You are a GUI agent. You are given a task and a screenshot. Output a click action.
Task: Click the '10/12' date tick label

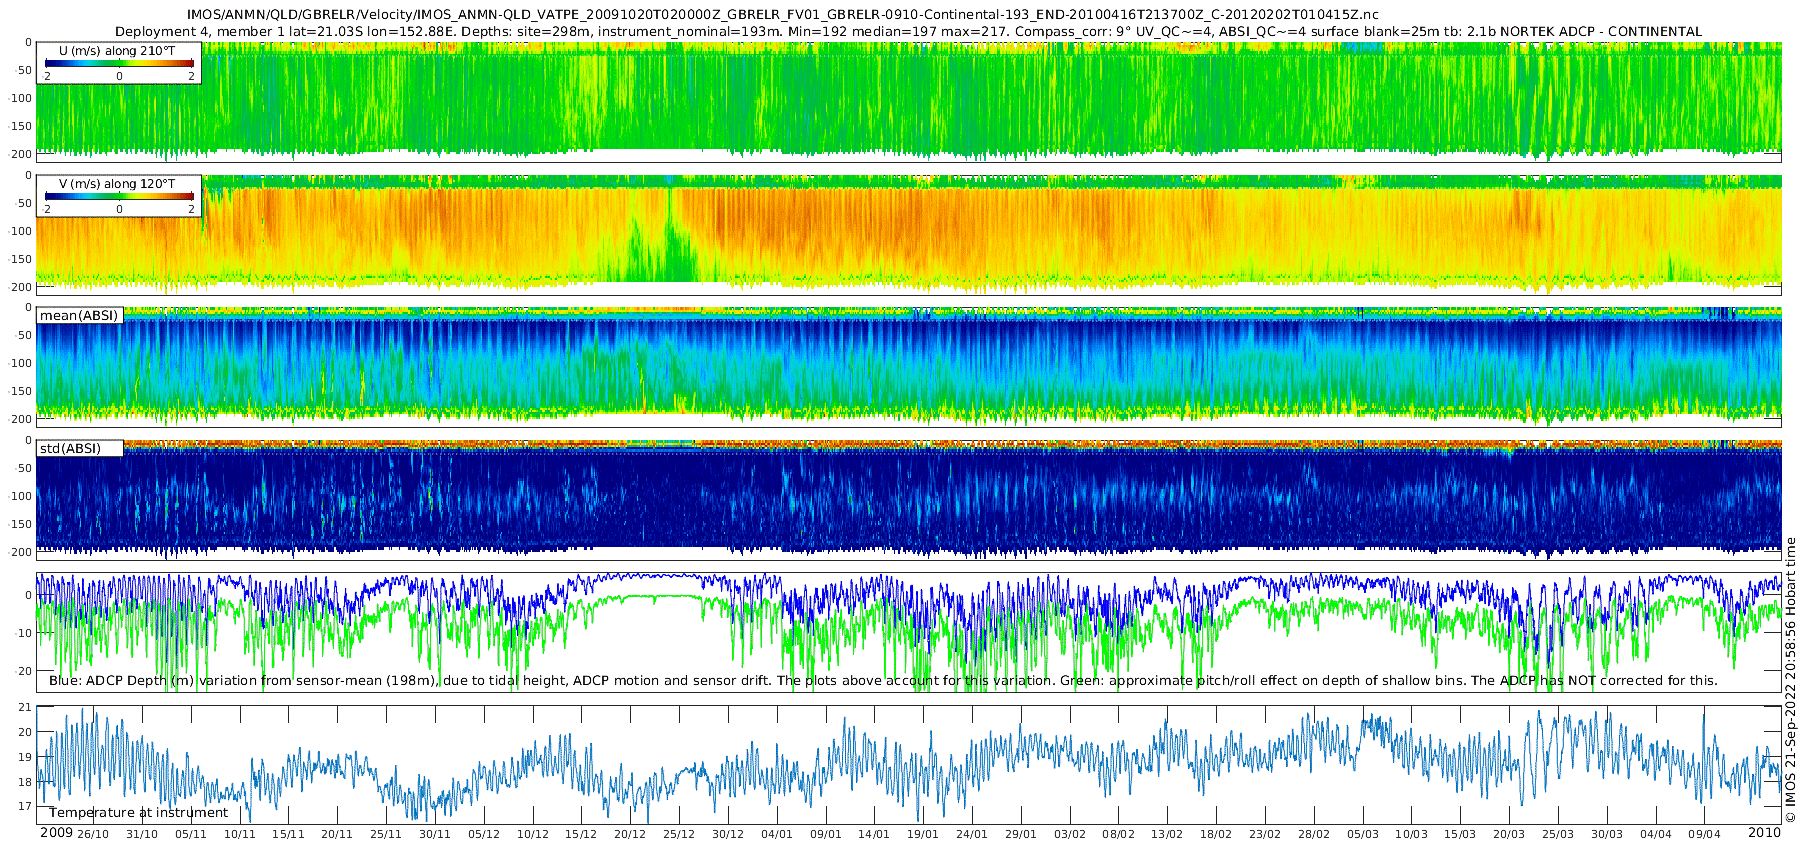tap(533, 834)
